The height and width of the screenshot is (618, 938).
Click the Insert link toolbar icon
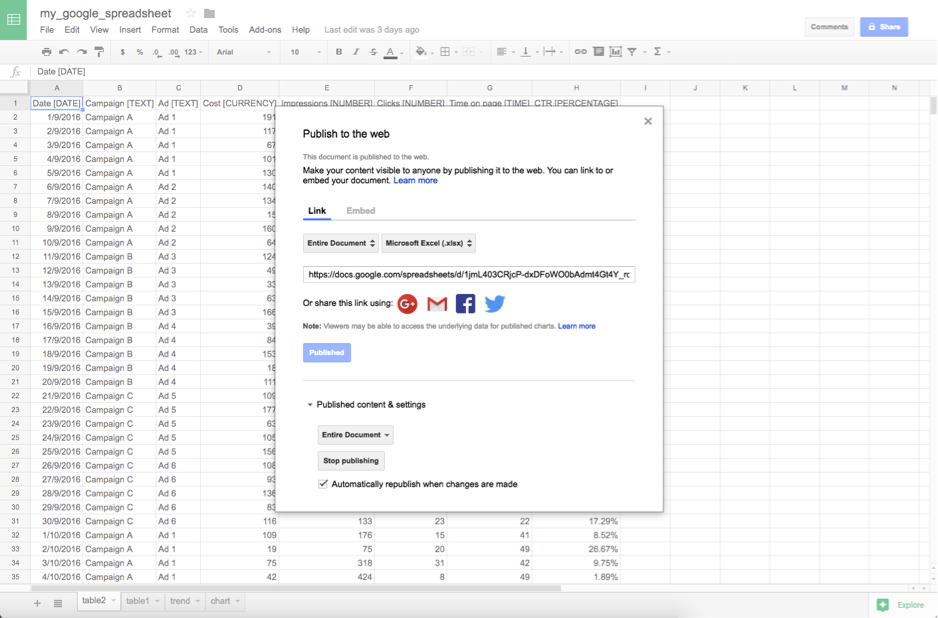tap(580, 51)
